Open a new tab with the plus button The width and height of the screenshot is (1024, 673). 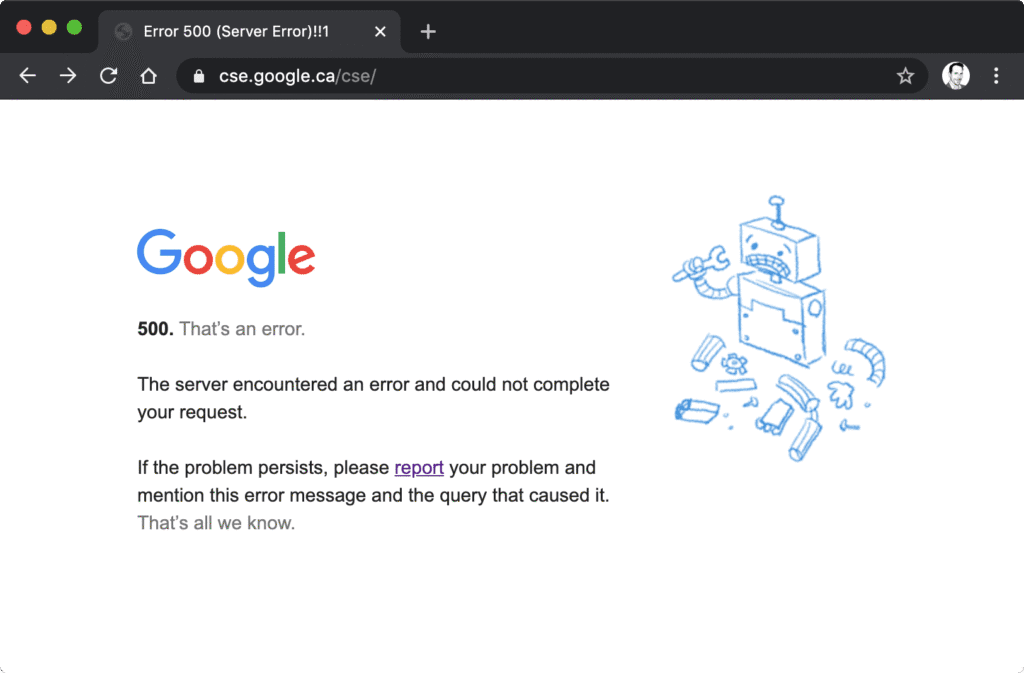tap(427, 31)
